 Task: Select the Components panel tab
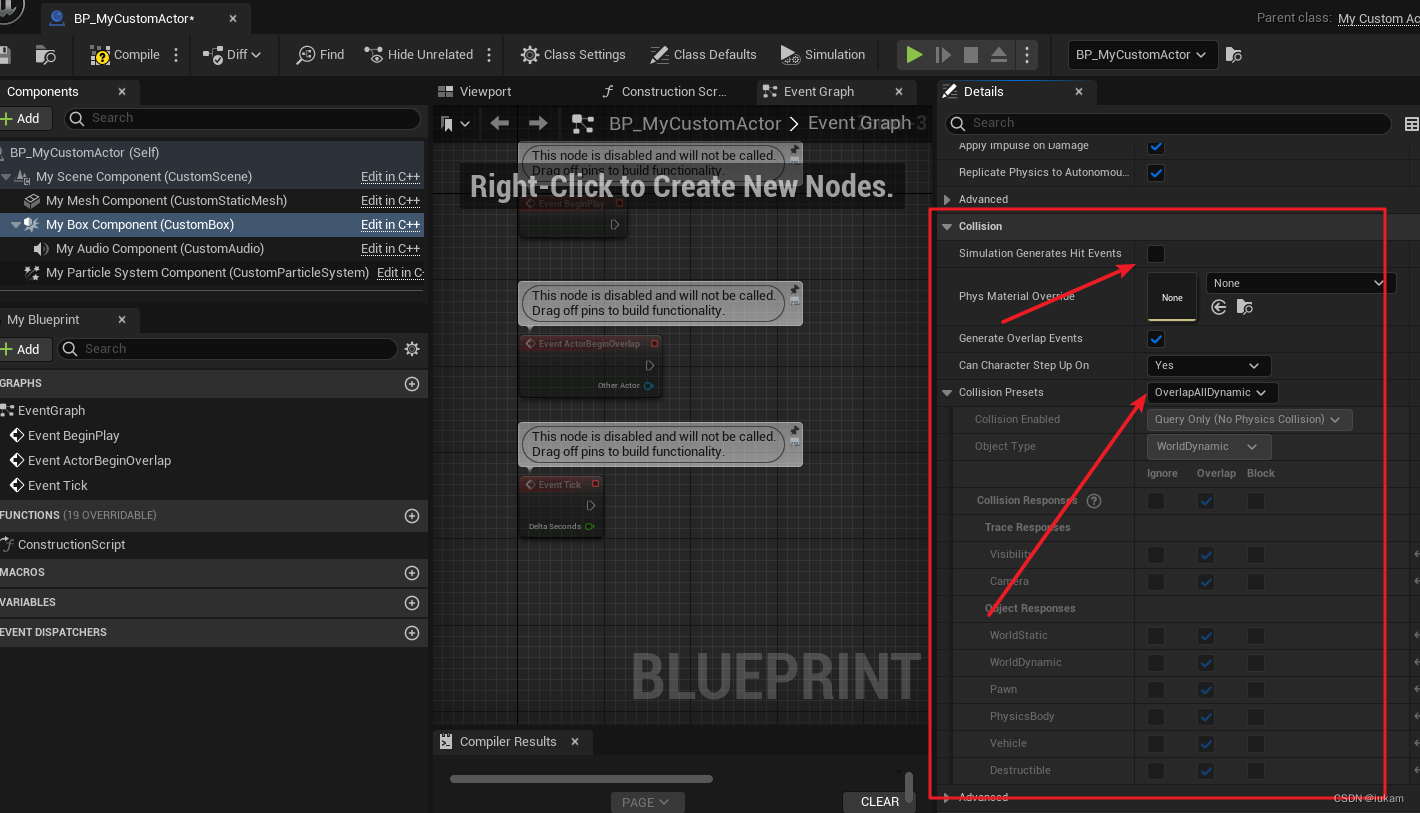pos(43,91)
